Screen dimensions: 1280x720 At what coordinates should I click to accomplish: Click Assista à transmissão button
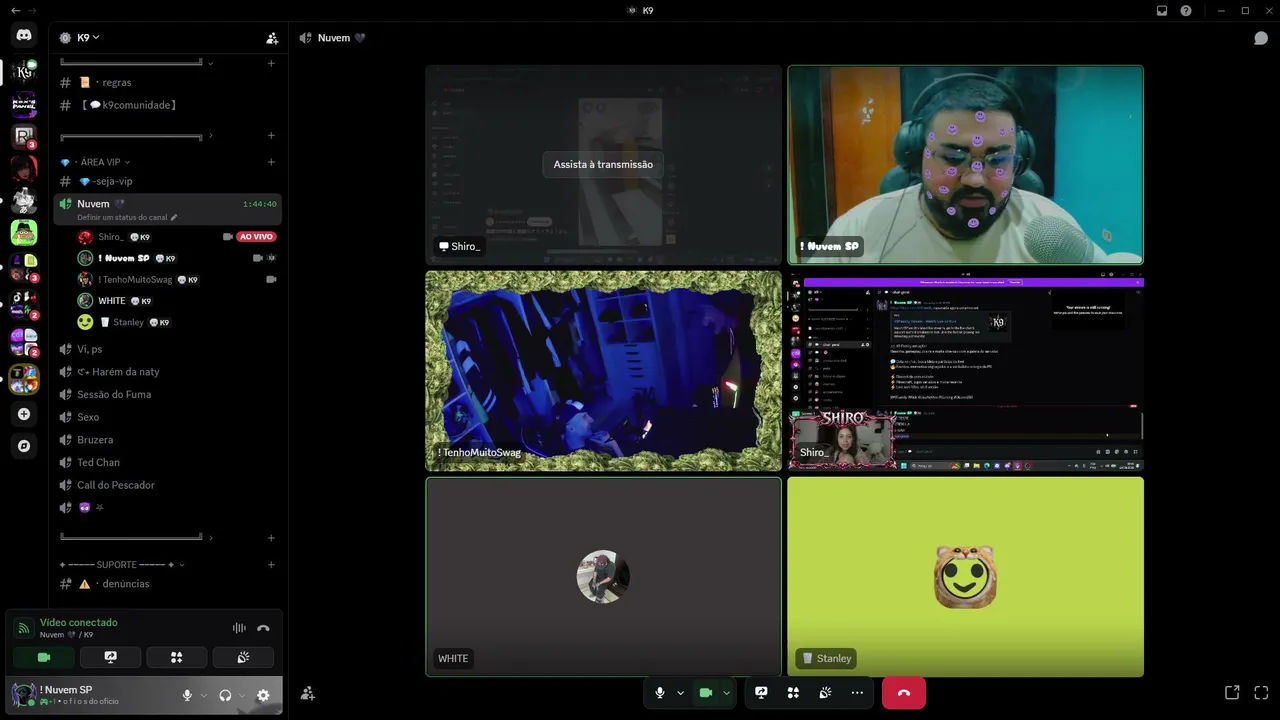(603, 164)
